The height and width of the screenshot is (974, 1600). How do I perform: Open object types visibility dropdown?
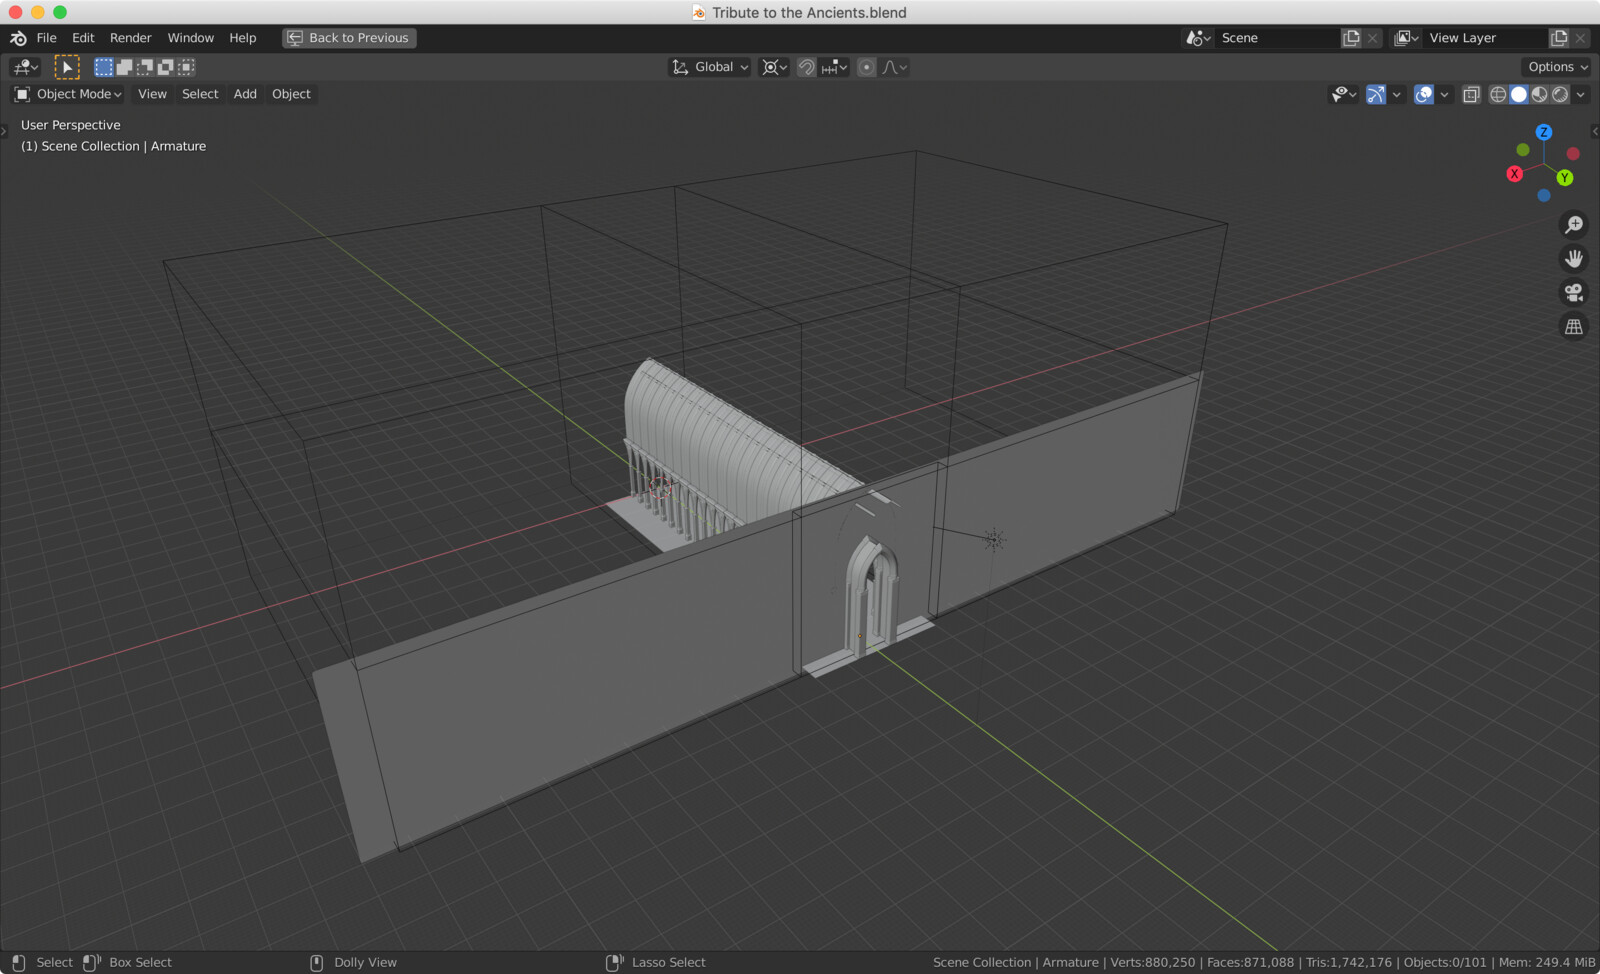click(x=1344, y=94)
